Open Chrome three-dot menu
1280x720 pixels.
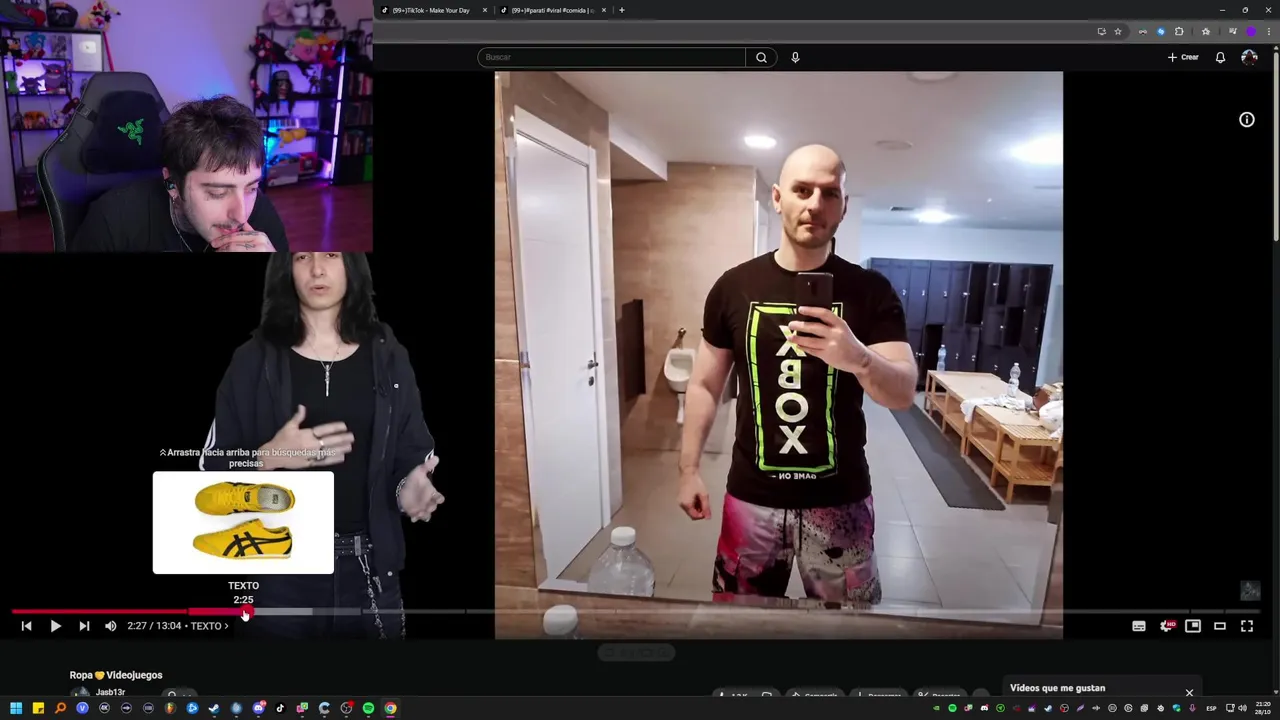pyautogui.click(x=1269, y=31)
